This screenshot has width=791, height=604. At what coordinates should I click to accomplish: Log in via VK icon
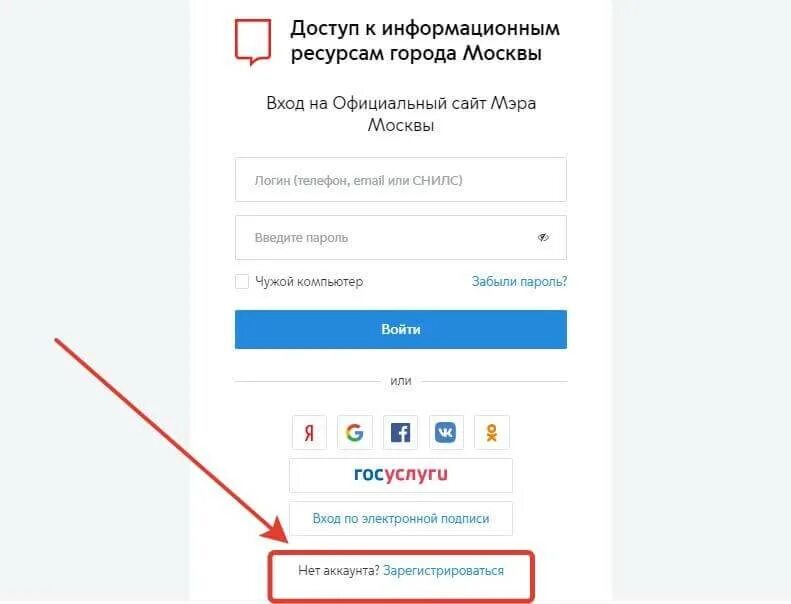click(446, 432)
